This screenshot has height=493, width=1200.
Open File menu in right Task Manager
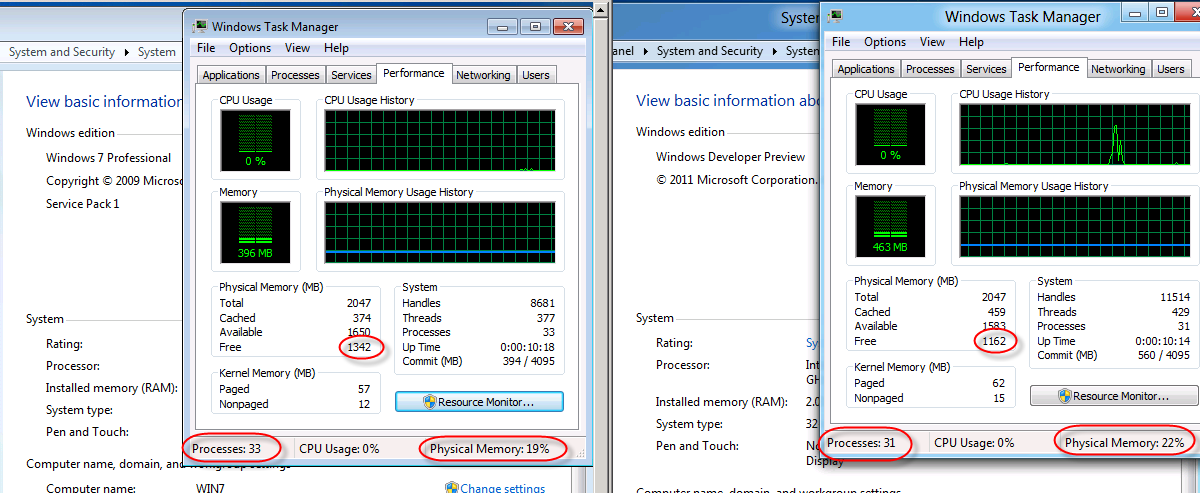point(841,42)
